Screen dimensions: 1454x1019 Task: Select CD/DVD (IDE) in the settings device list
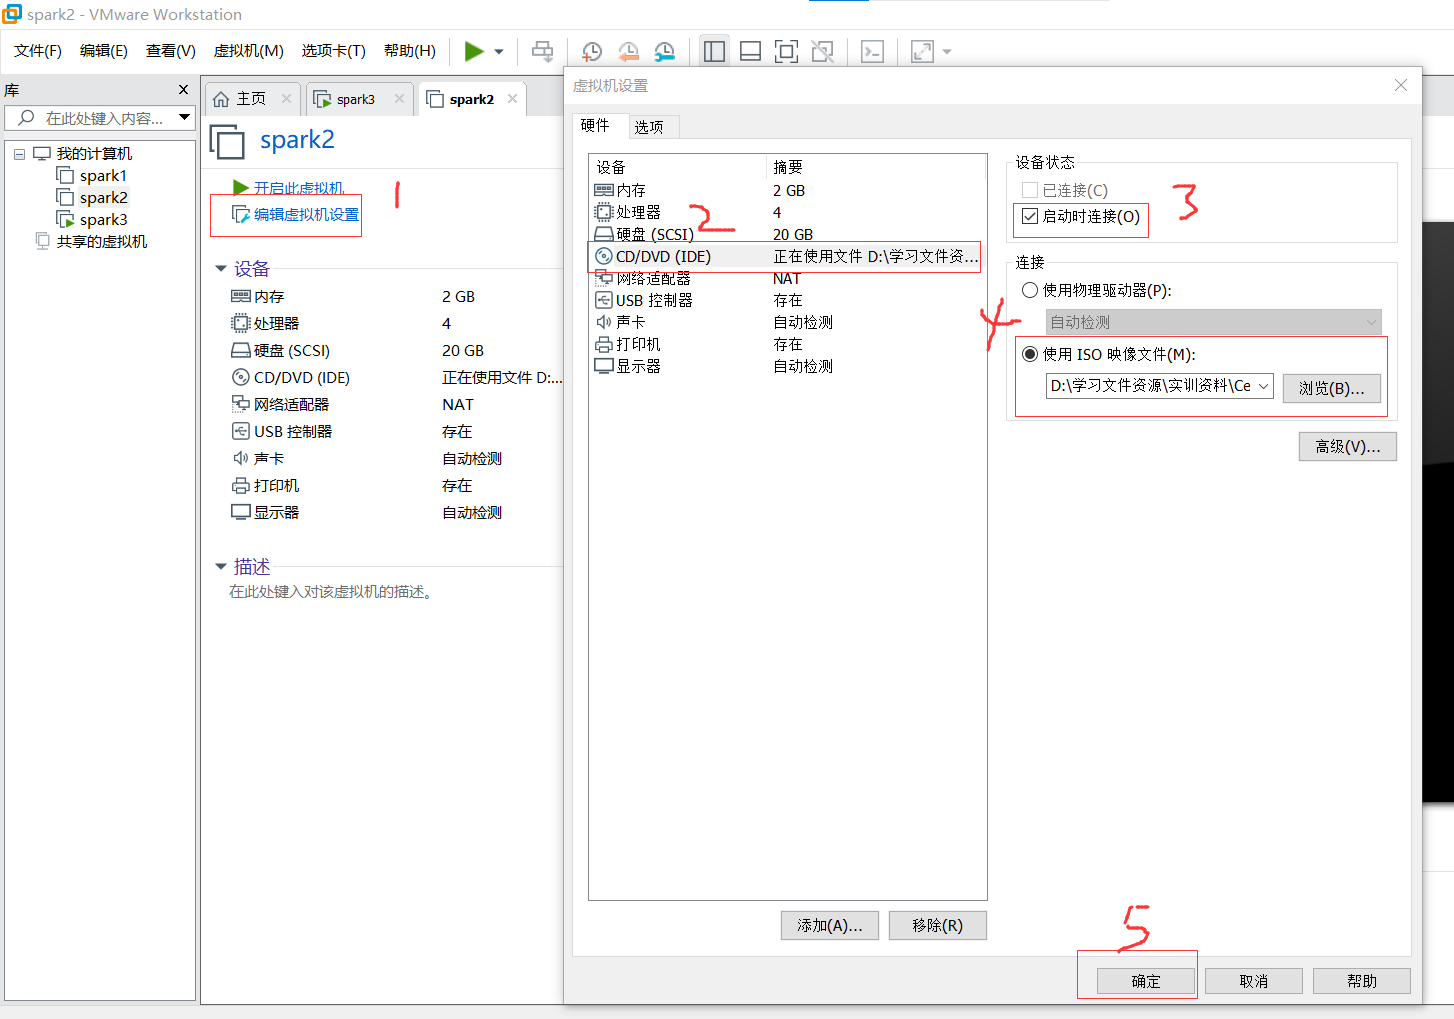click(787, 256)
